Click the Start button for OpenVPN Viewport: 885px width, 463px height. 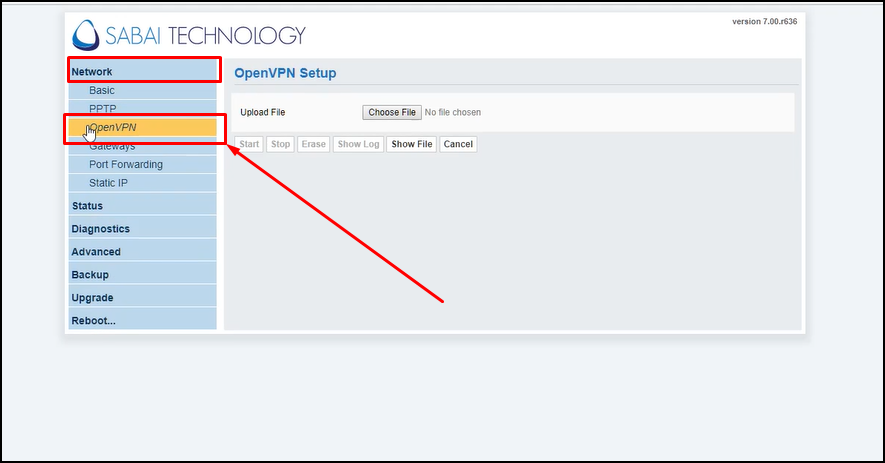[x=249, y=144]
